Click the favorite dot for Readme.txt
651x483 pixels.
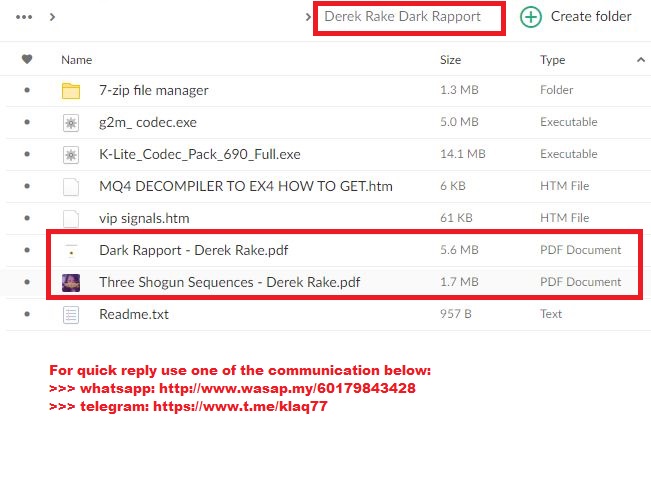click(27, 314)
